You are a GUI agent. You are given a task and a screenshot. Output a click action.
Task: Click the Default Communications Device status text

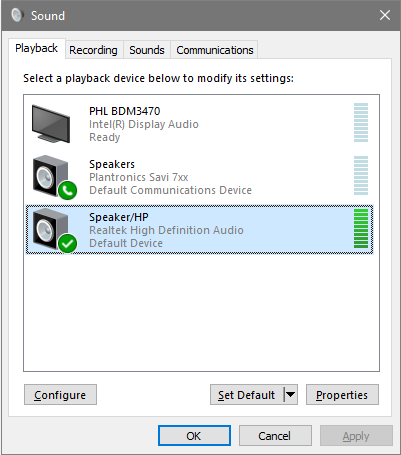pyautogui.click(x=170, y=190)
